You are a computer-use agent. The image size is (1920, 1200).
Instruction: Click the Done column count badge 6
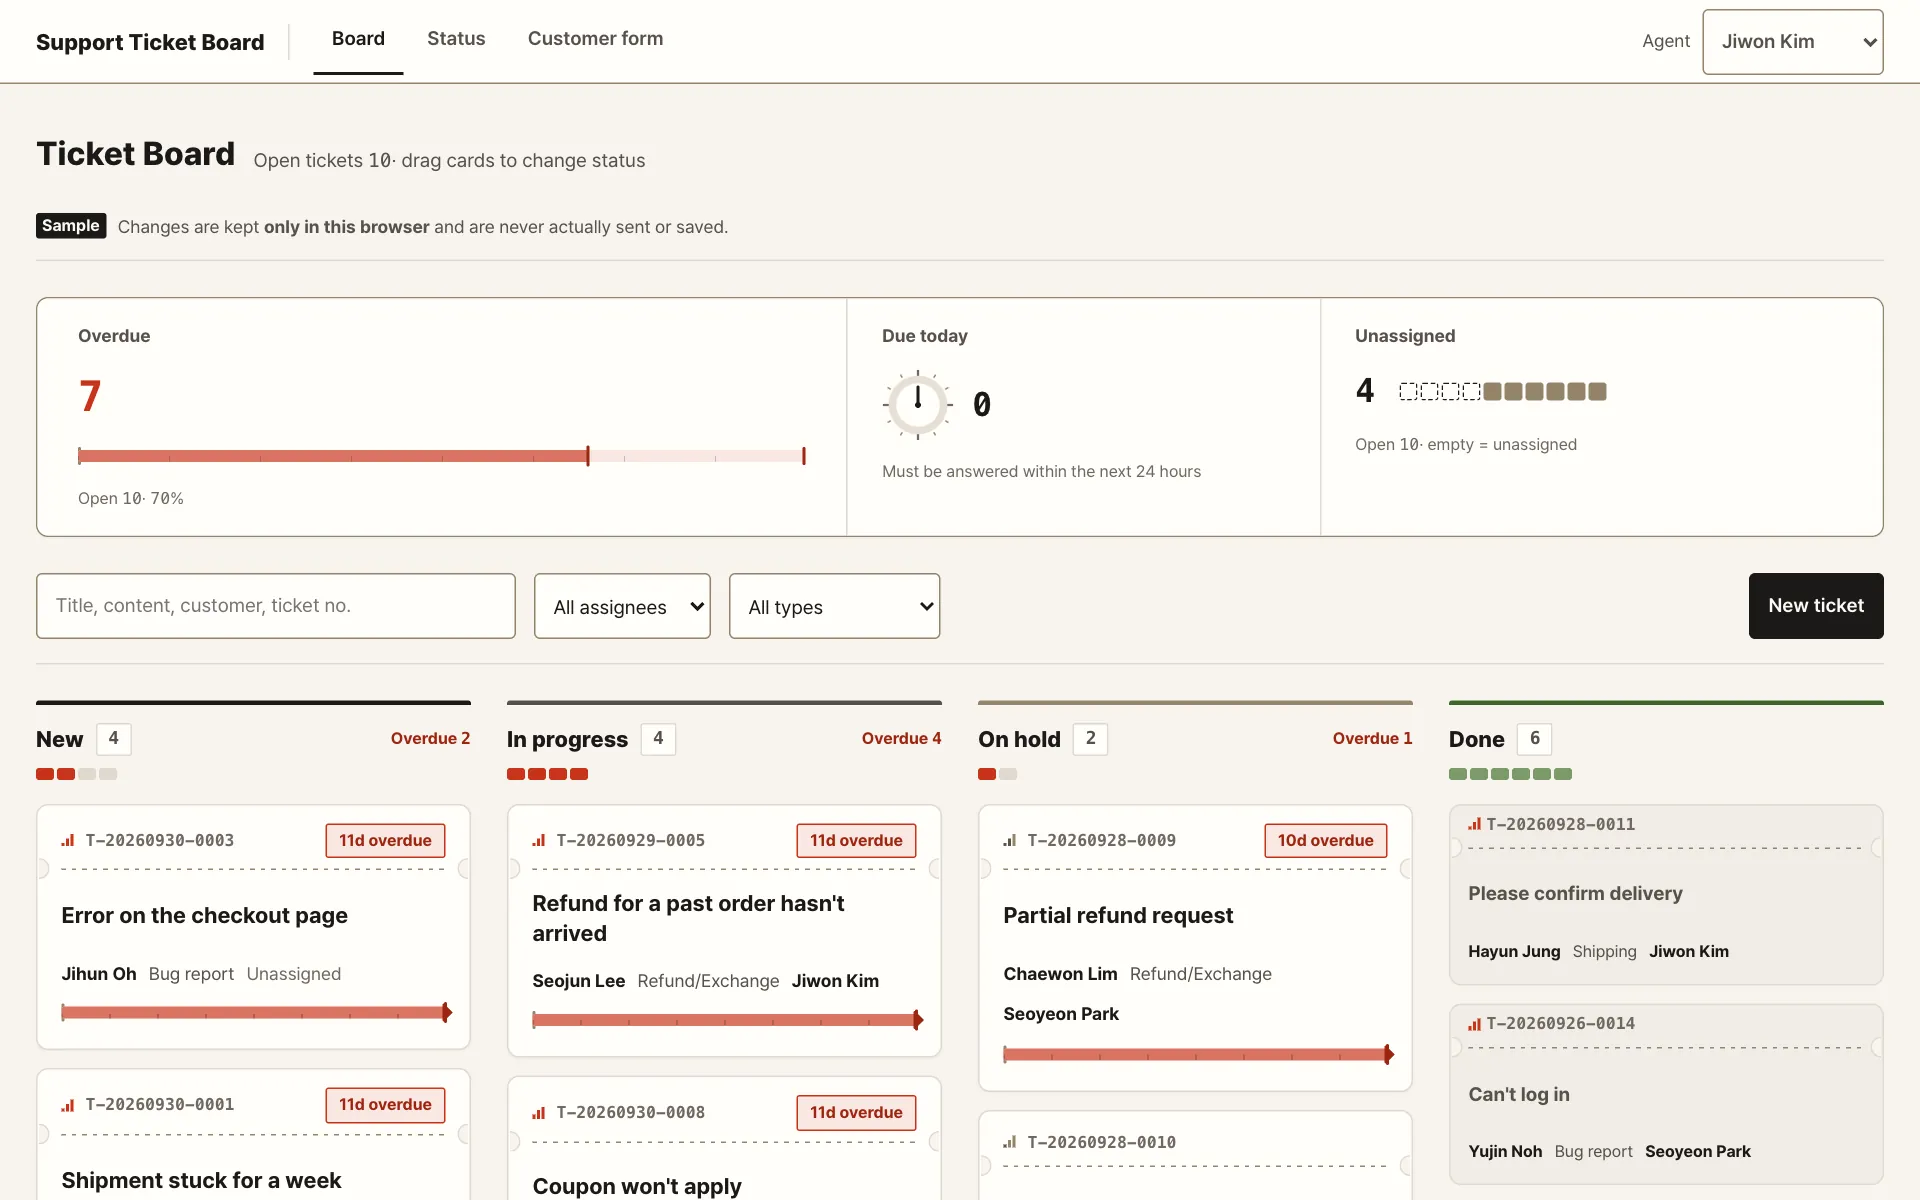click(x=1534, y=739)
